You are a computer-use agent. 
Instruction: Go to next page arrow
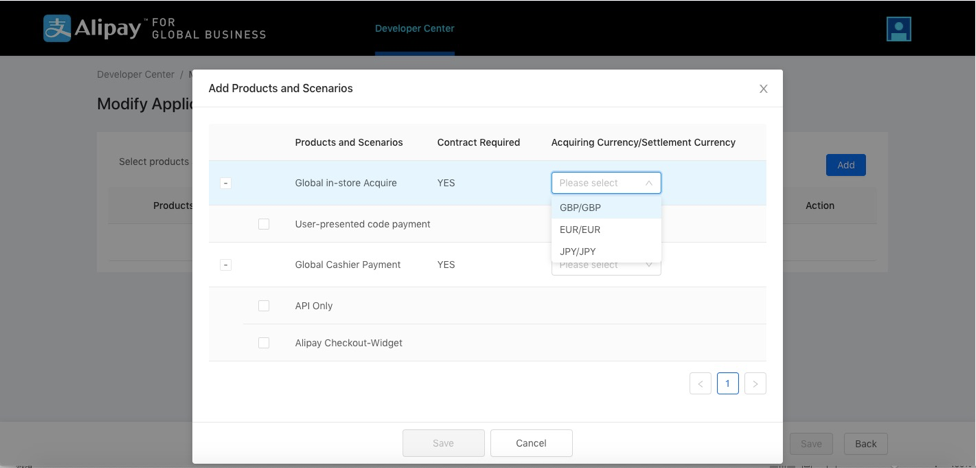755,383
